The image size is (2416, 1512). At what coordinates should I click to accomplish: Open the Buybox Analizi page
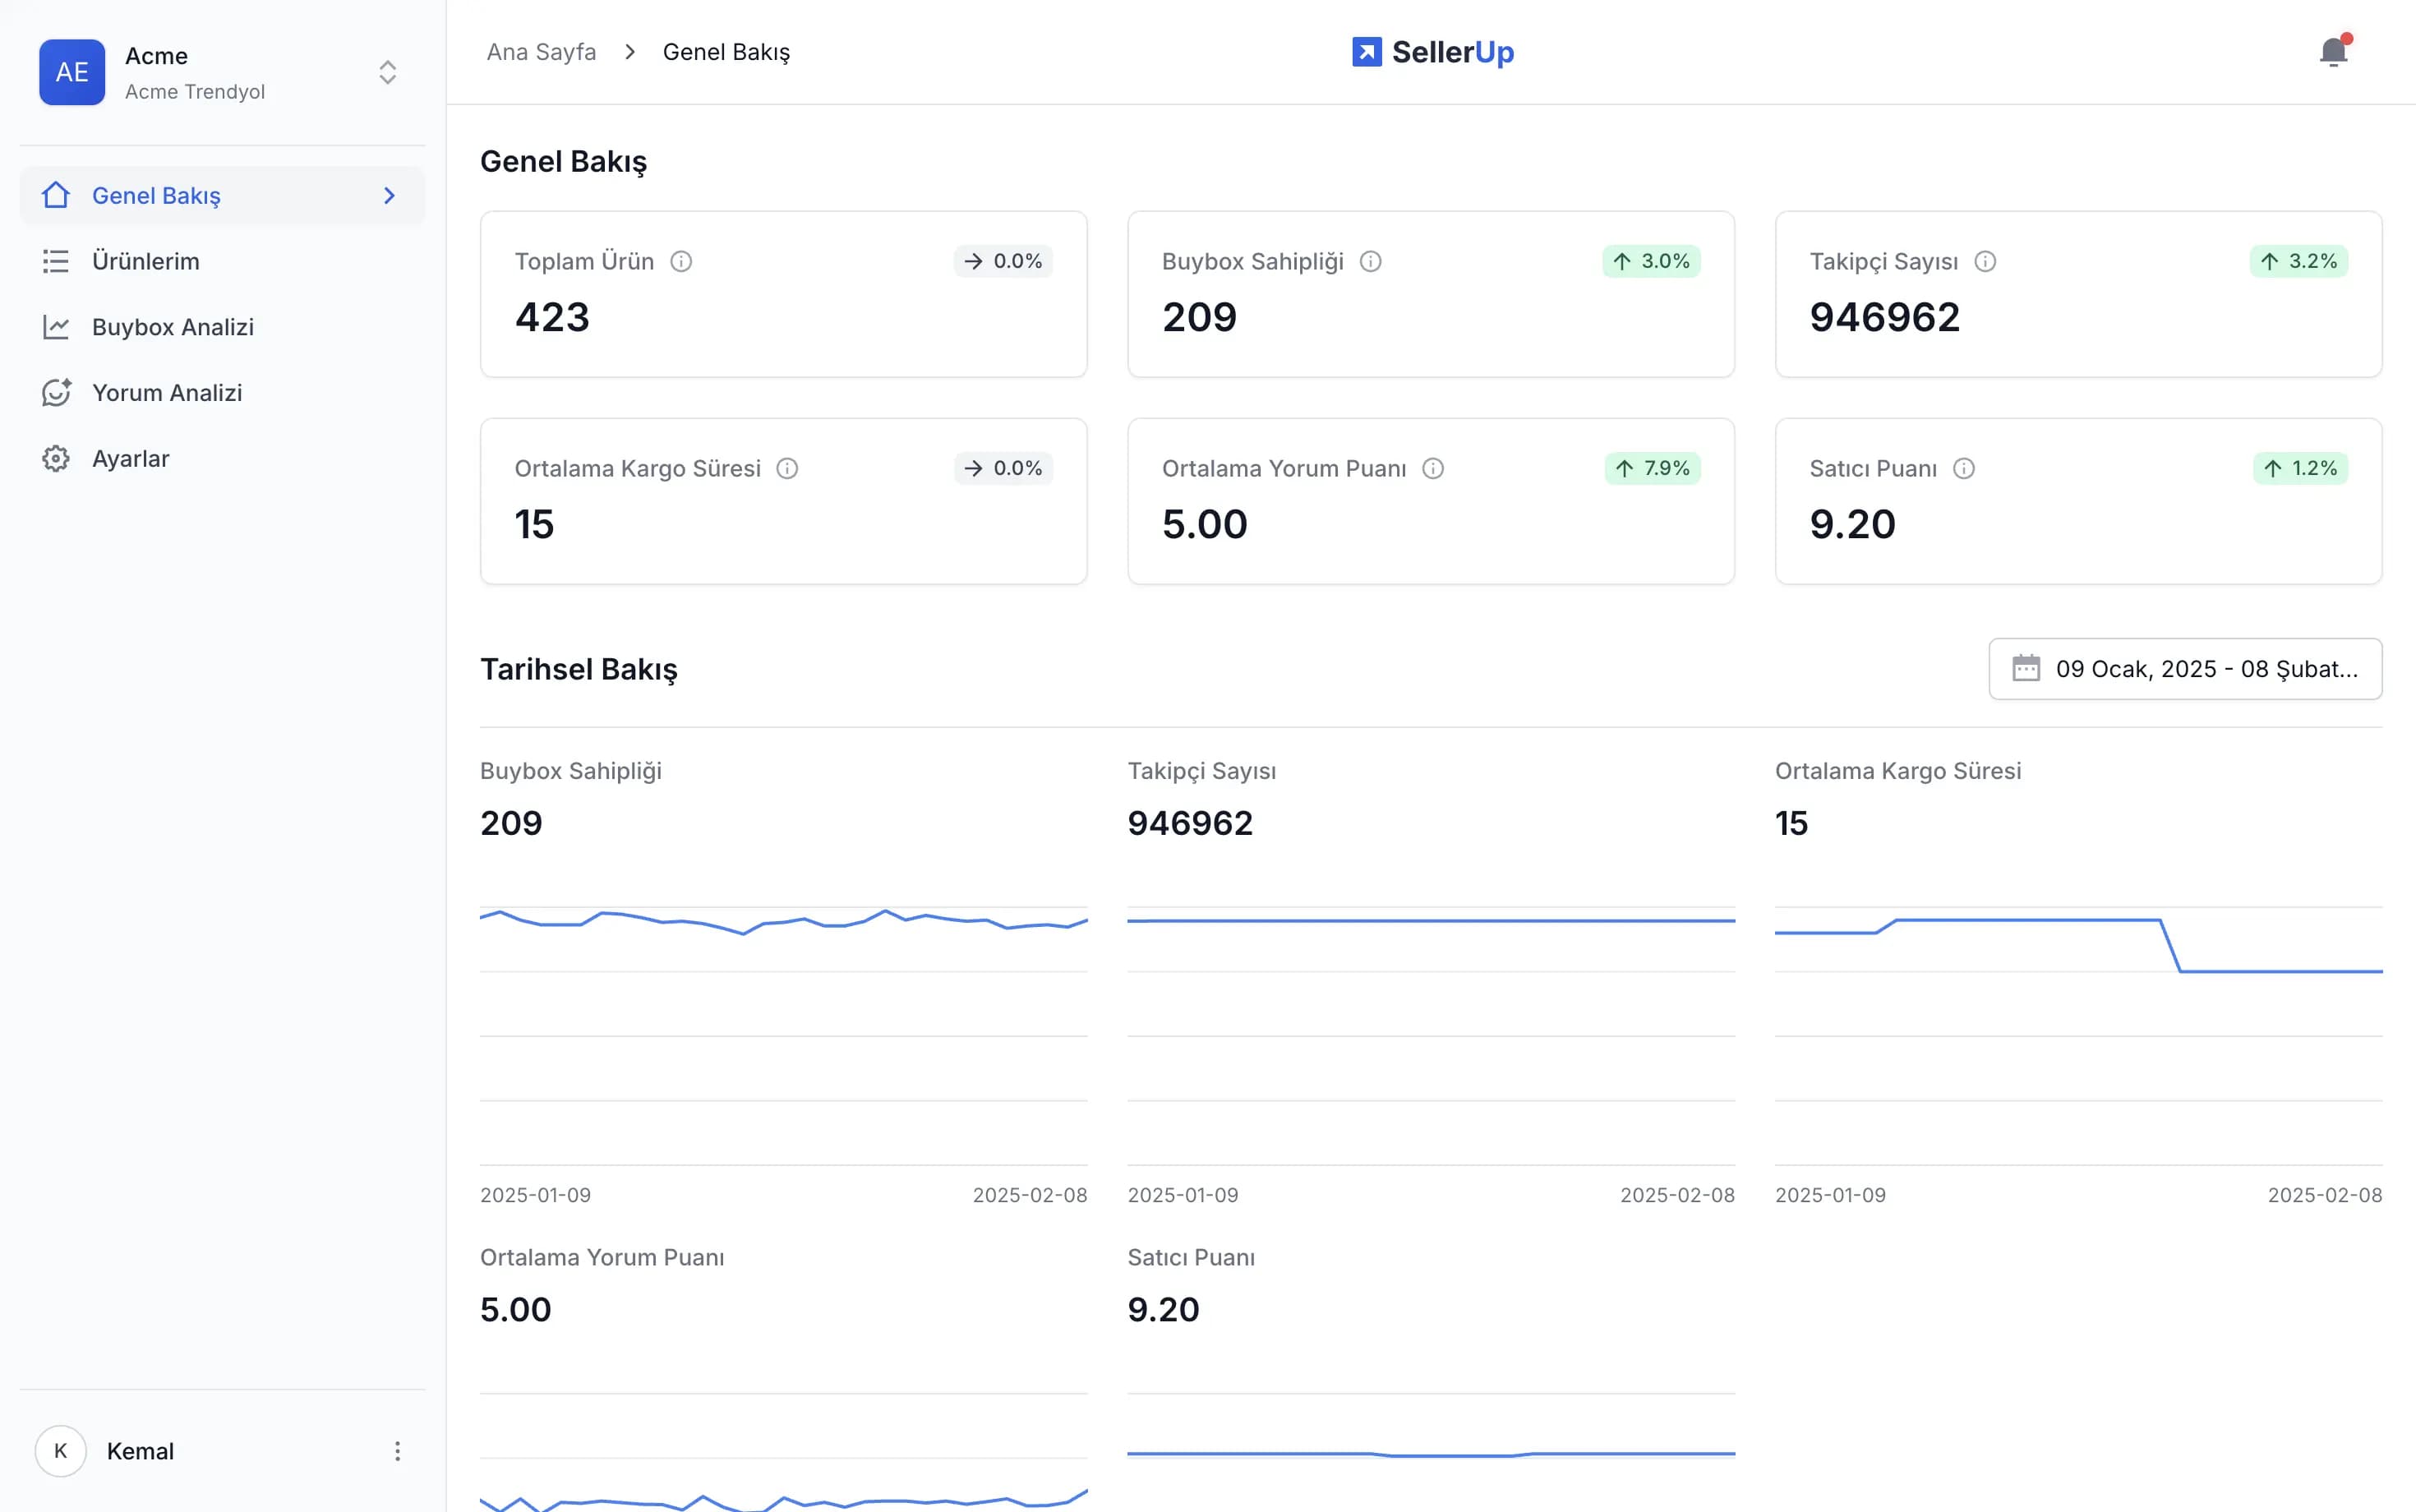[x=222, y=327]
